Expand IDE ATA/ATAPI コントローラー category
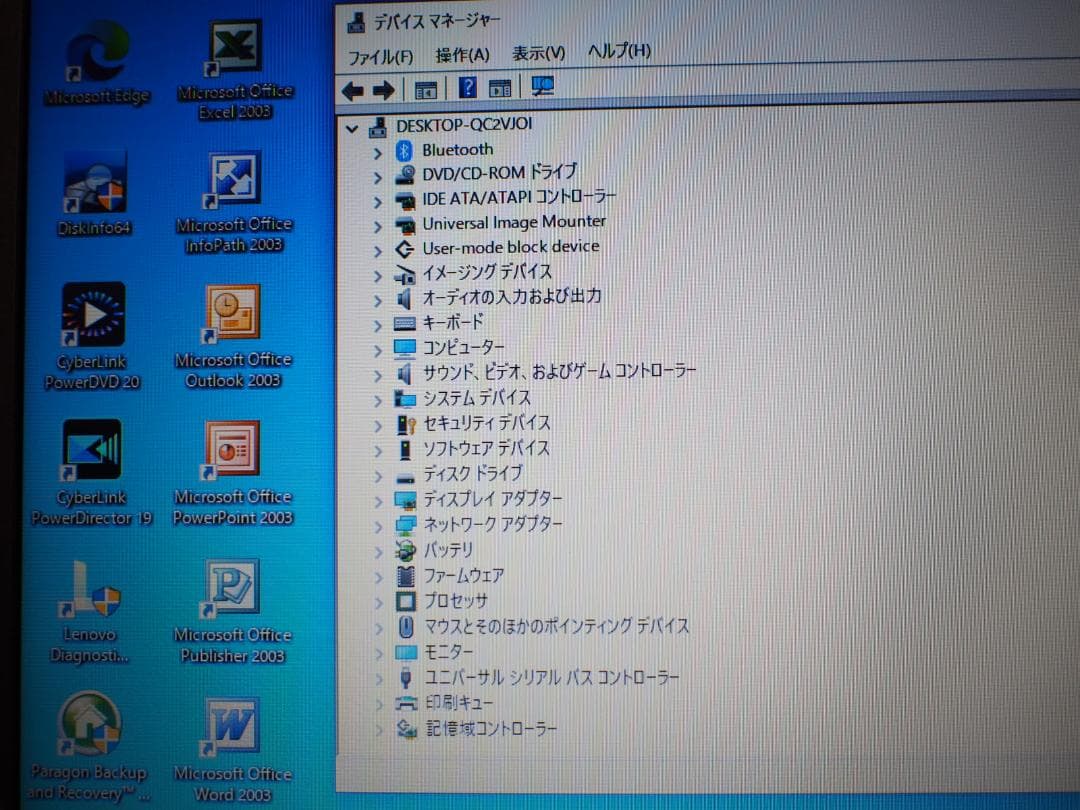The height and width of the screenshot is (810, 1080). pos(377,202)
